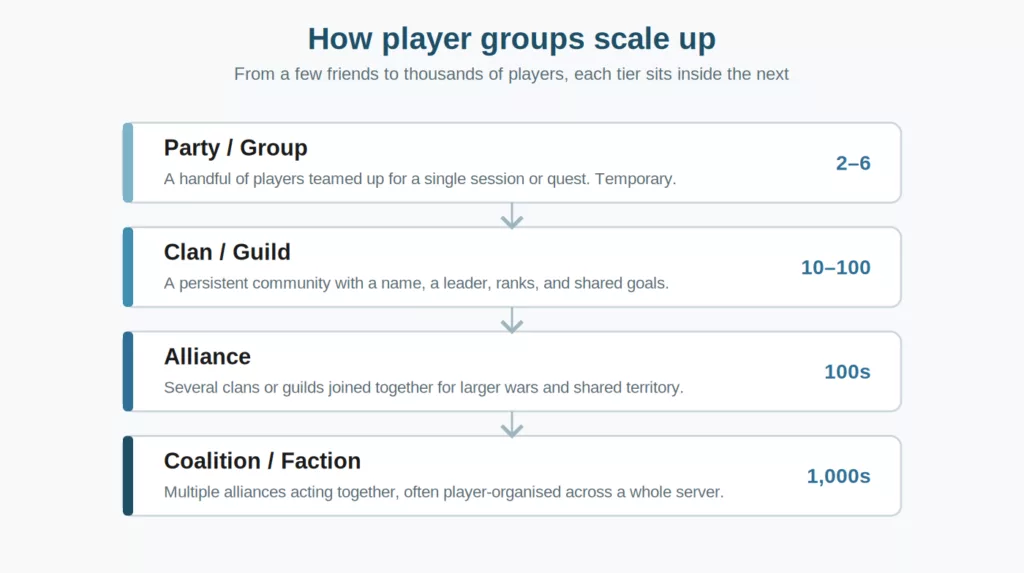
Task: Click the arrow below Party / Group card
Action: pos(511,216)
